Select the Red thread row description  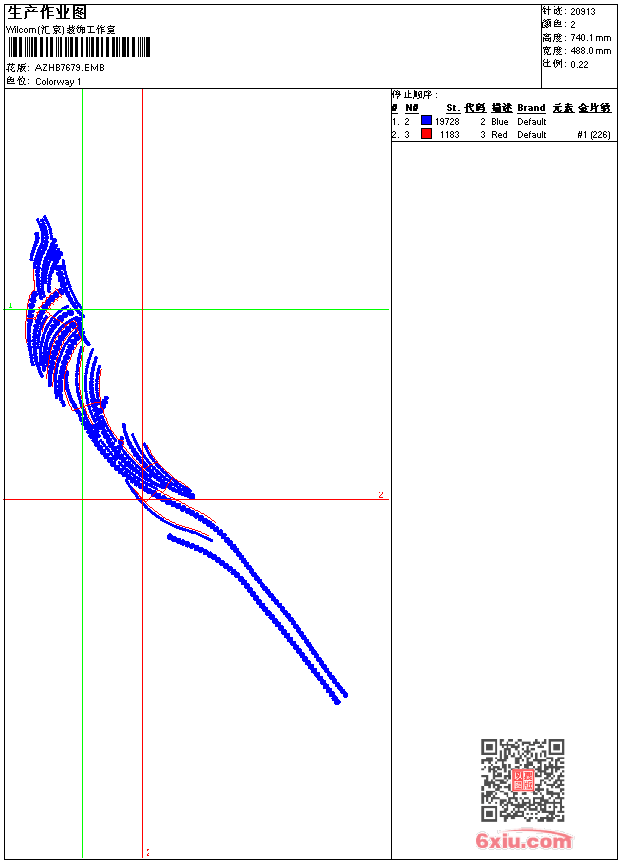coord(499,134)
